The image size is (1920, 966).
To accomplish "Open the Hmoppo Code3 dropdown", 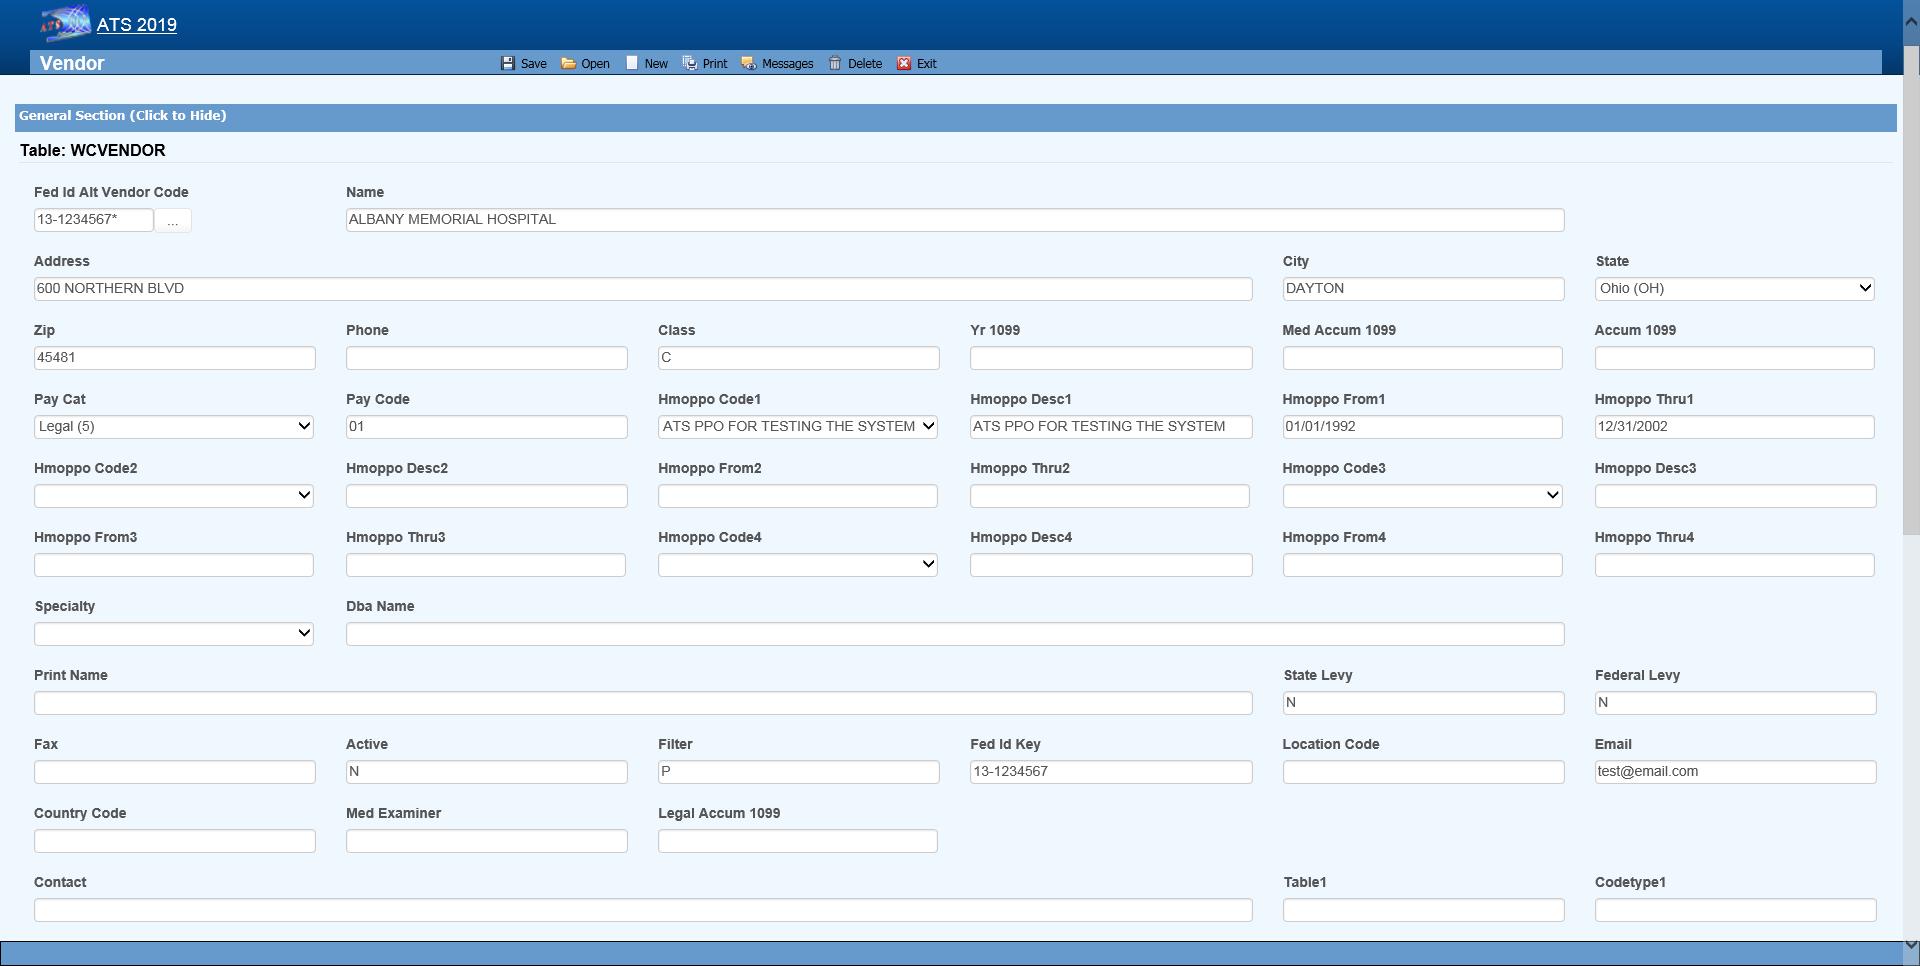I will click(x=1422, y=496).
